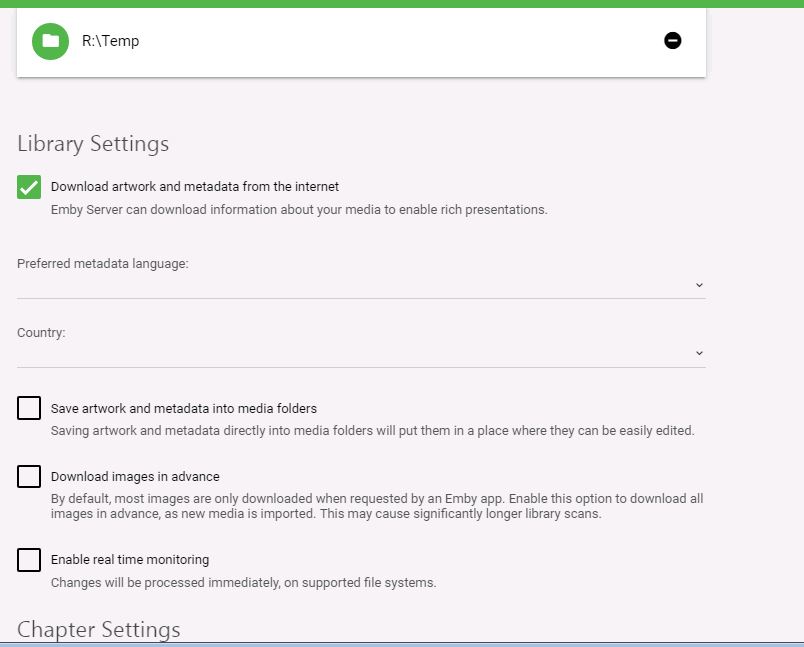The height and width of the screenshot is (647, 804).
Task: Click the Library Settings heading
Action: (x=93, y=144)
